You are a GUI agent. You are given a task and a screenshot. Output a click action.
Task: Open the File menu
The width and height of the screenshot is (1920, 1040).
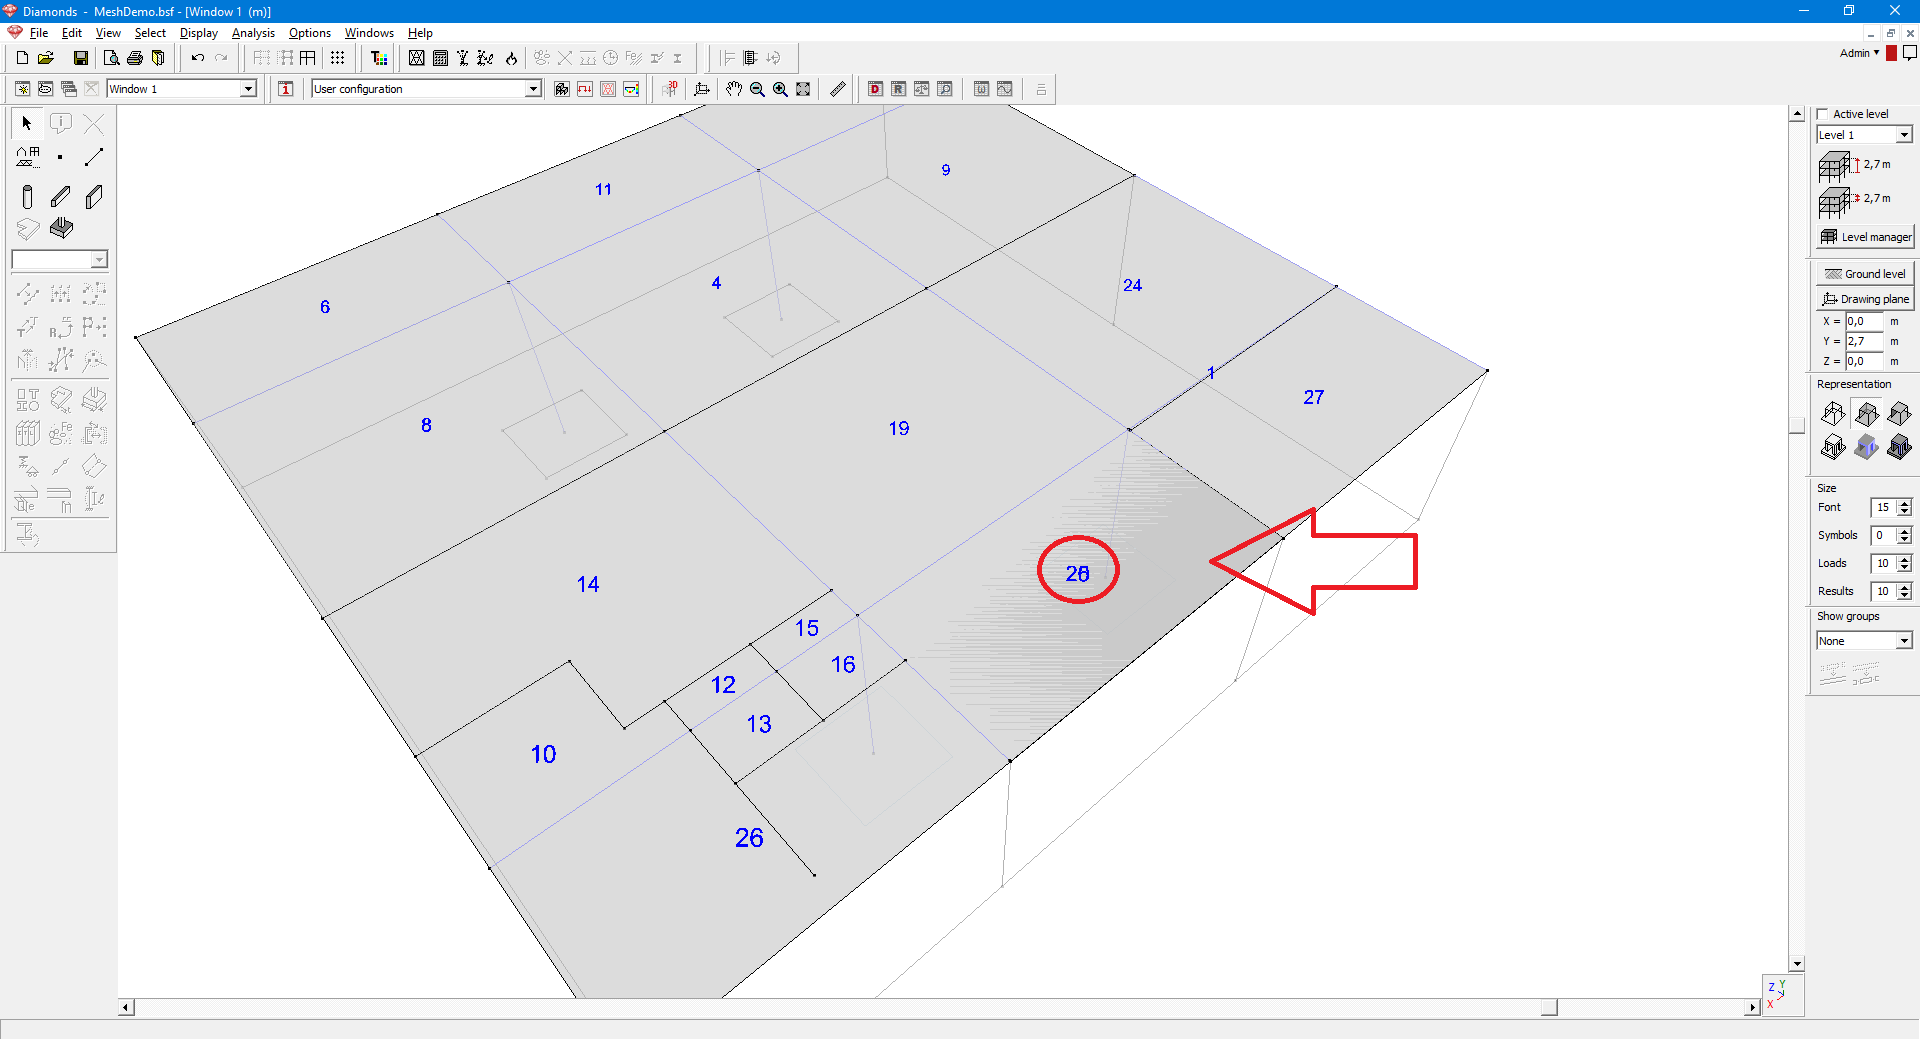coord(39,33)
